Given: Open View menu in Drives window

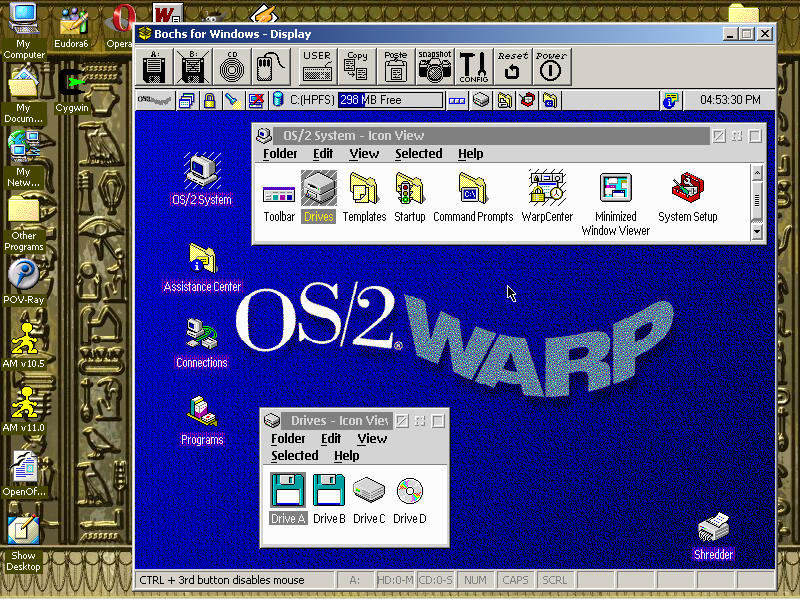Looking at the screenshot, I should 372,439.
